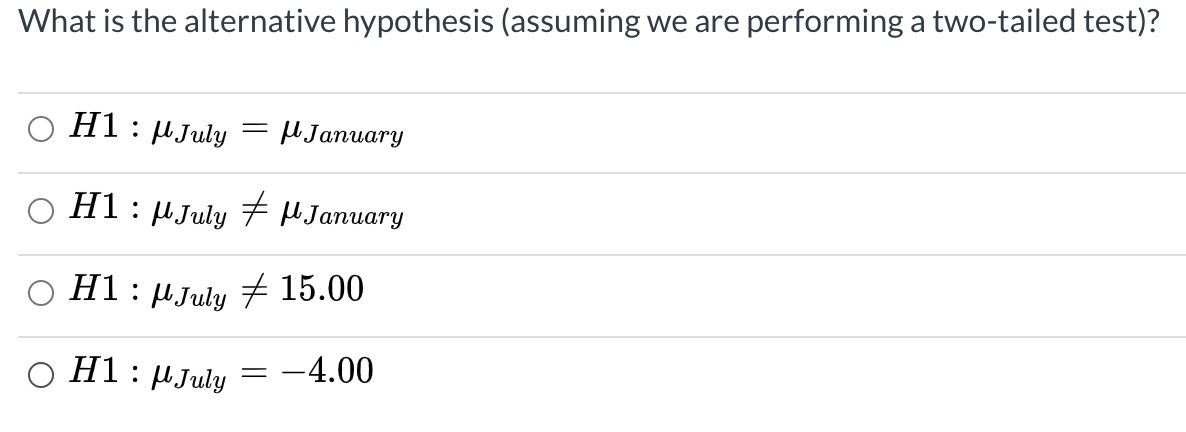Click the H1 label in the 15.00 answer
This screenshot has height=432, width=1186.
click(94, 290)
